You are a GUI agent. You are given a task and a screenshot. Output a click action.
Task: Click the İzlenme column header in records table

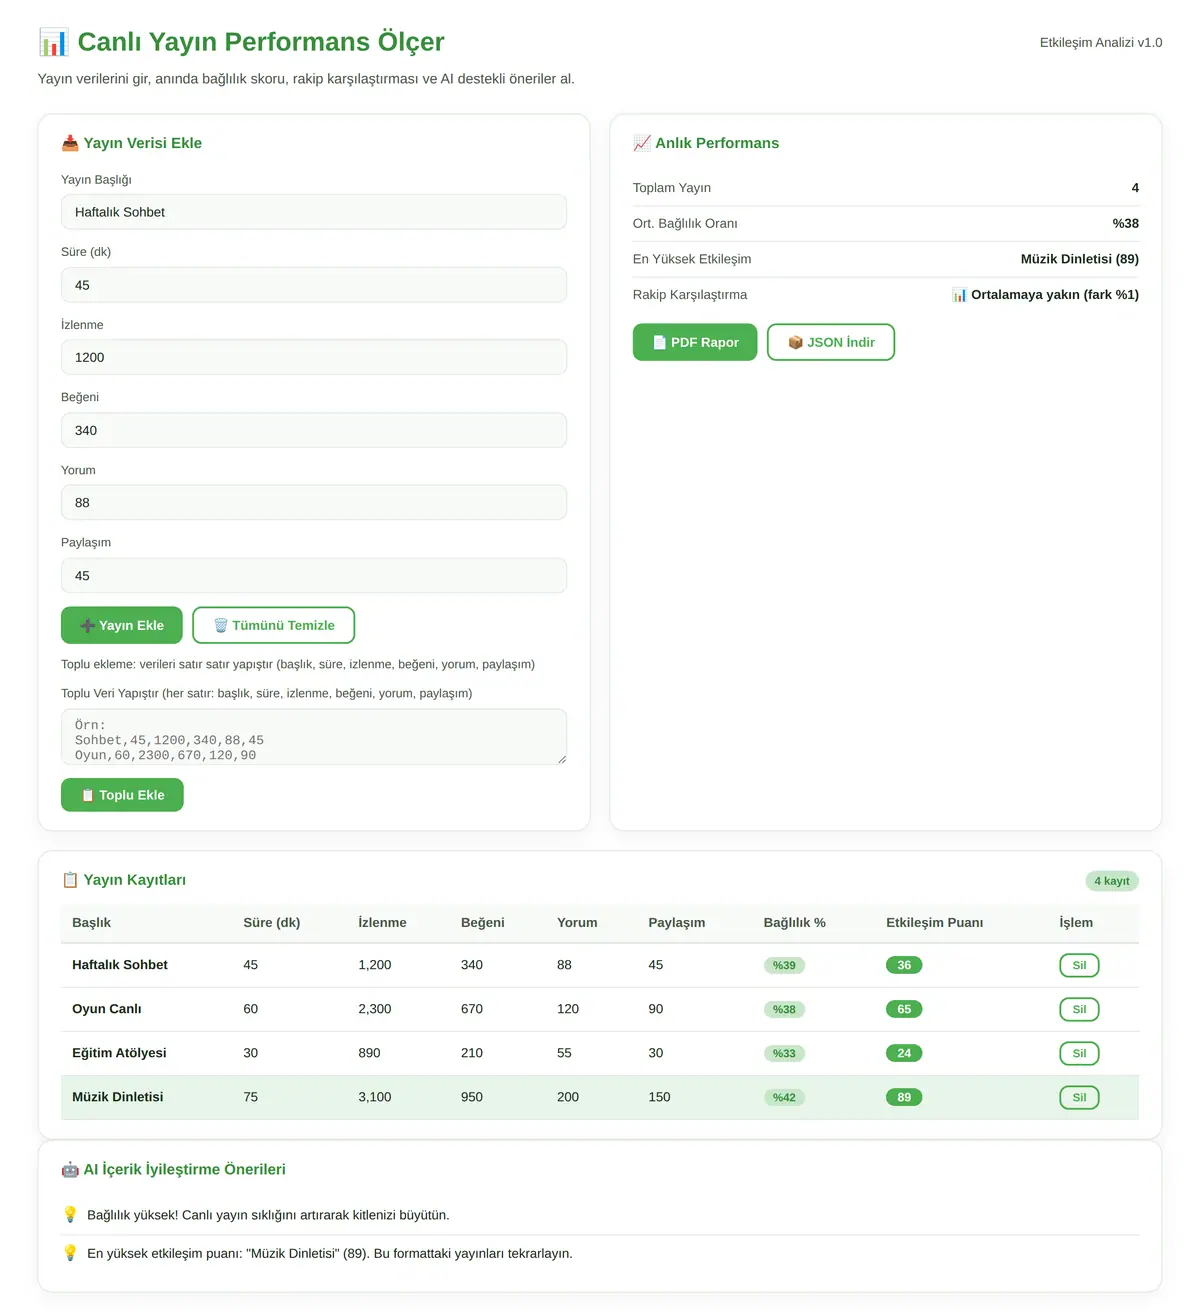tap(382, 922)
